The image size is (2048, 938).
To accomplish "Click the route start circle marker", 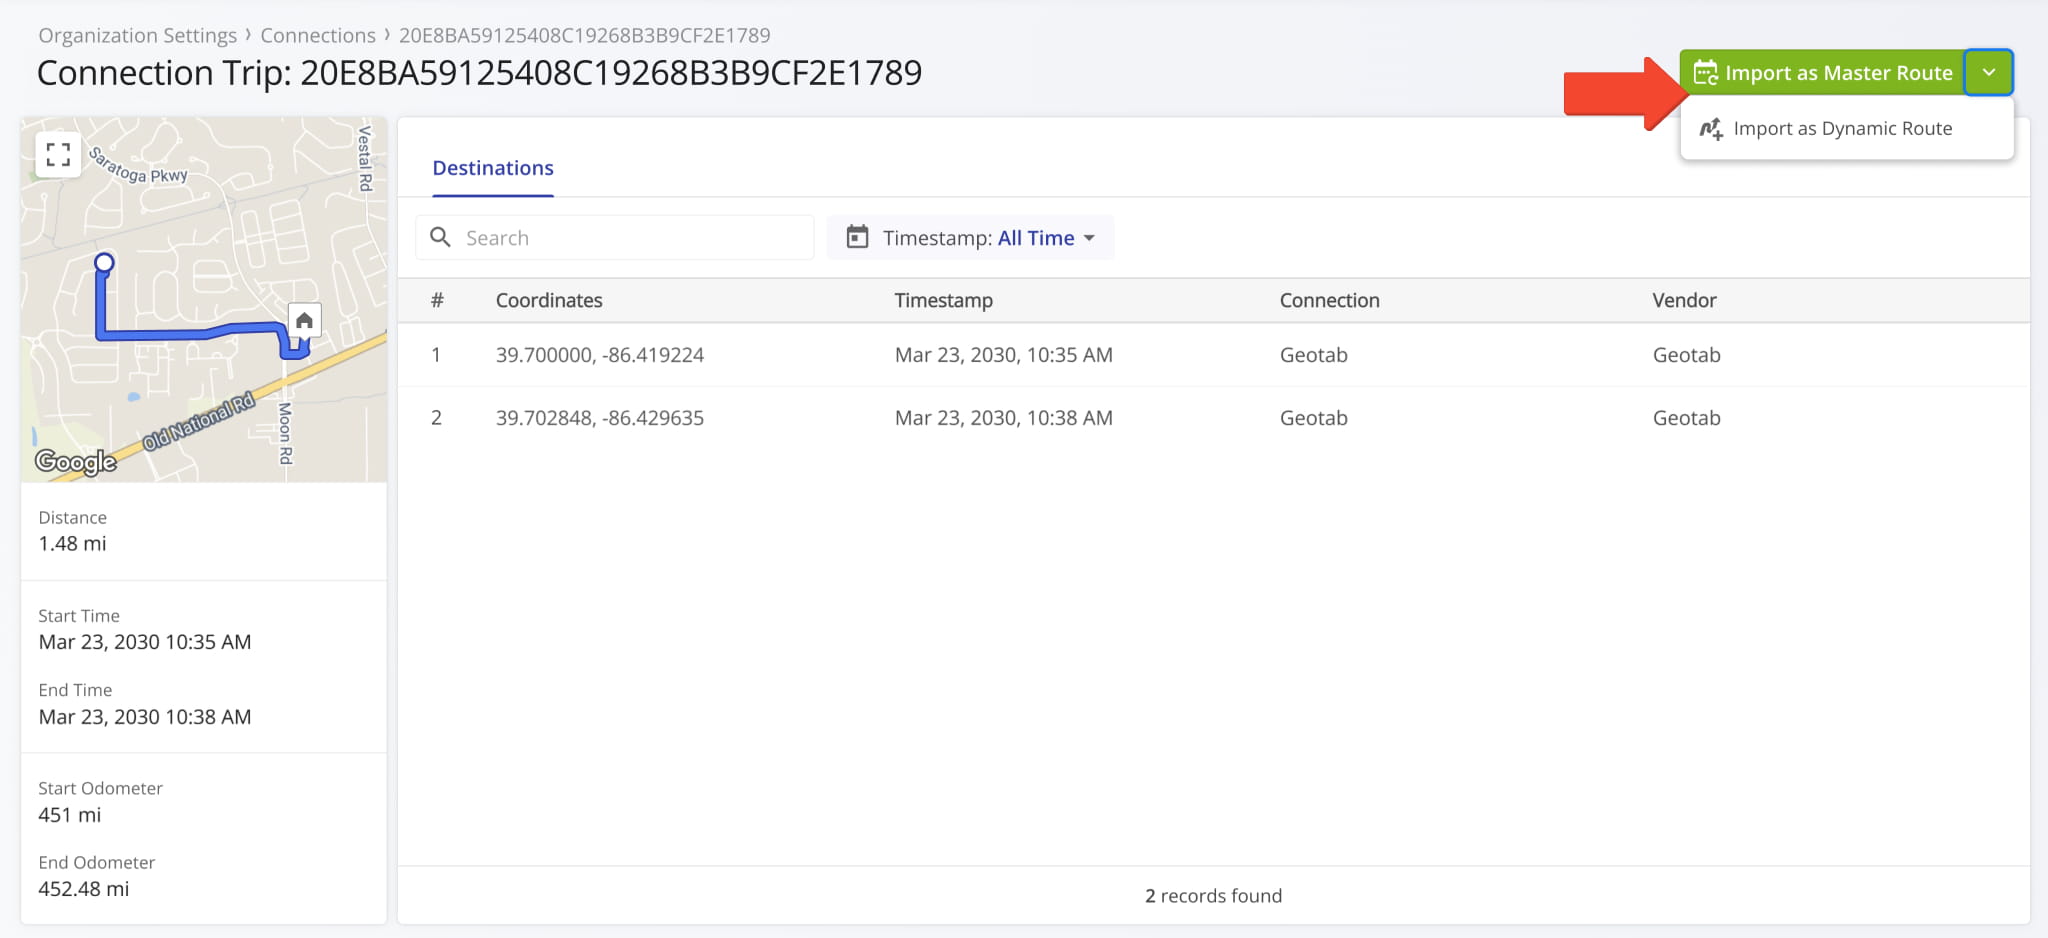I will [x=104, y=263].
